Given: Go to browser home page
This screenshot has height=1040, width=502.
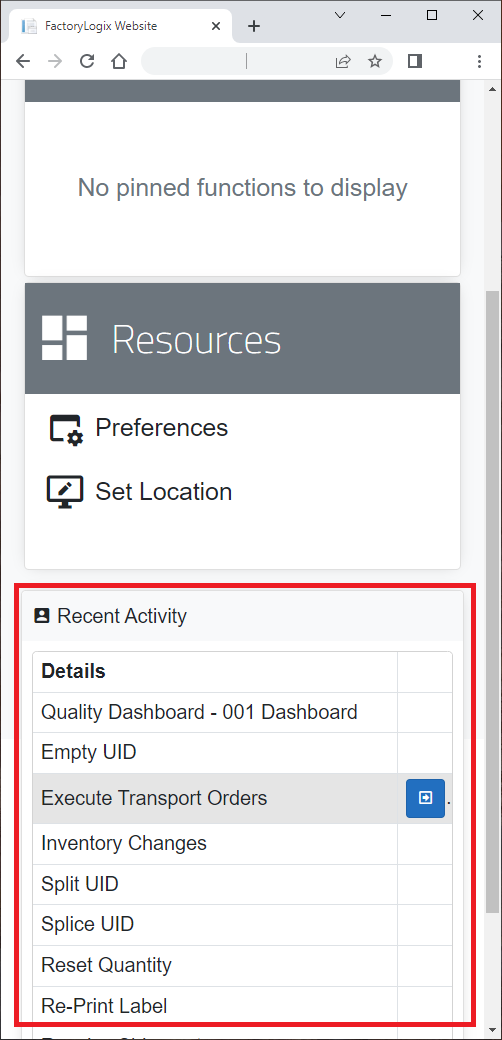Looking at the screenshot, I should (119, 62).
